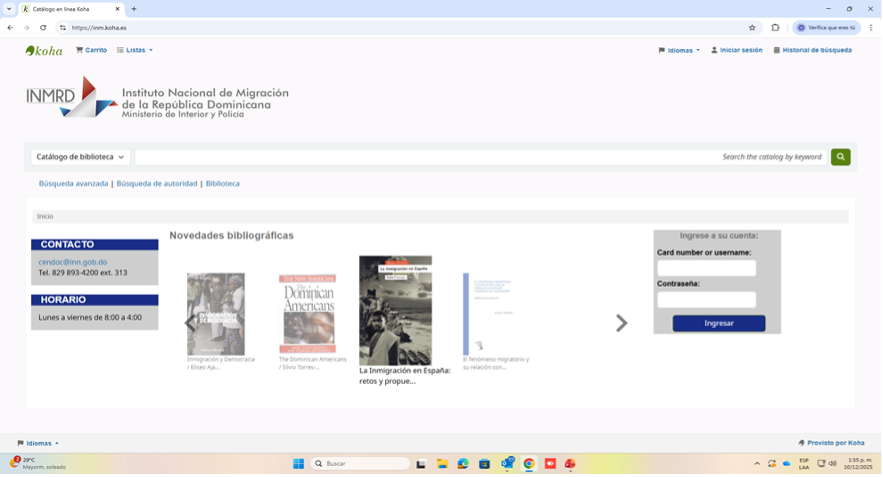Open Búsqueda avanzada link
This screenshot has height=477, width=883.
pyautogui.click(x=73, y=184)
